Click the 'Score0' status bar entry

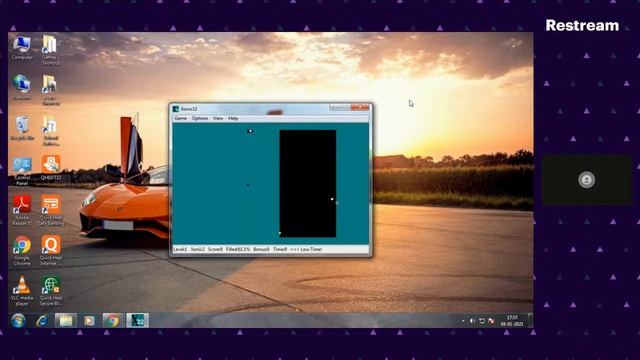(216, 249)
